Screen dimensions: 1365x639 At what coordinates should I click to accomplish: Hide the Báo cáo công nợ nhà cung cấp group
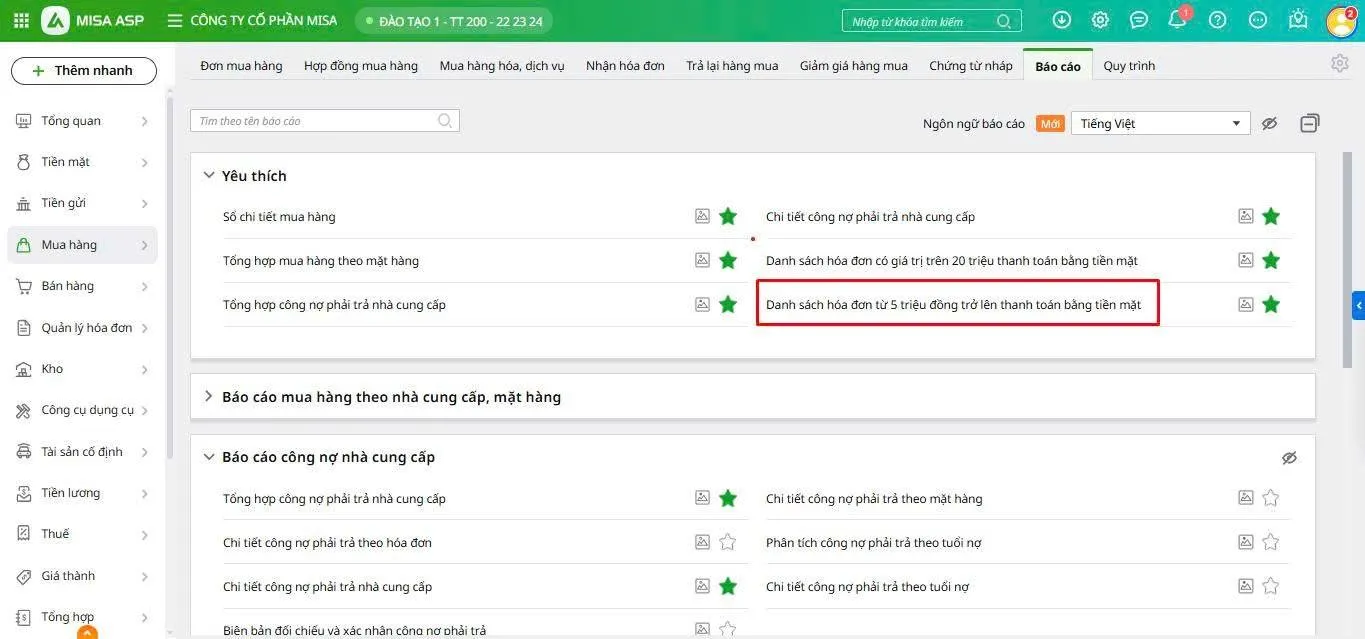point(1289,457)
